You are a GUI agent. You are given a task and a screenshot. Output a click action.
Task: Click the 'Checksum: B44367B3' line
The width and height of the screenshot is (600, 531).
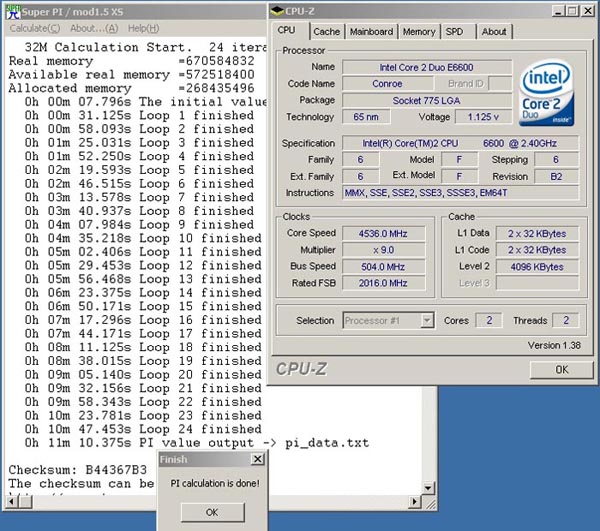point(78,470)
